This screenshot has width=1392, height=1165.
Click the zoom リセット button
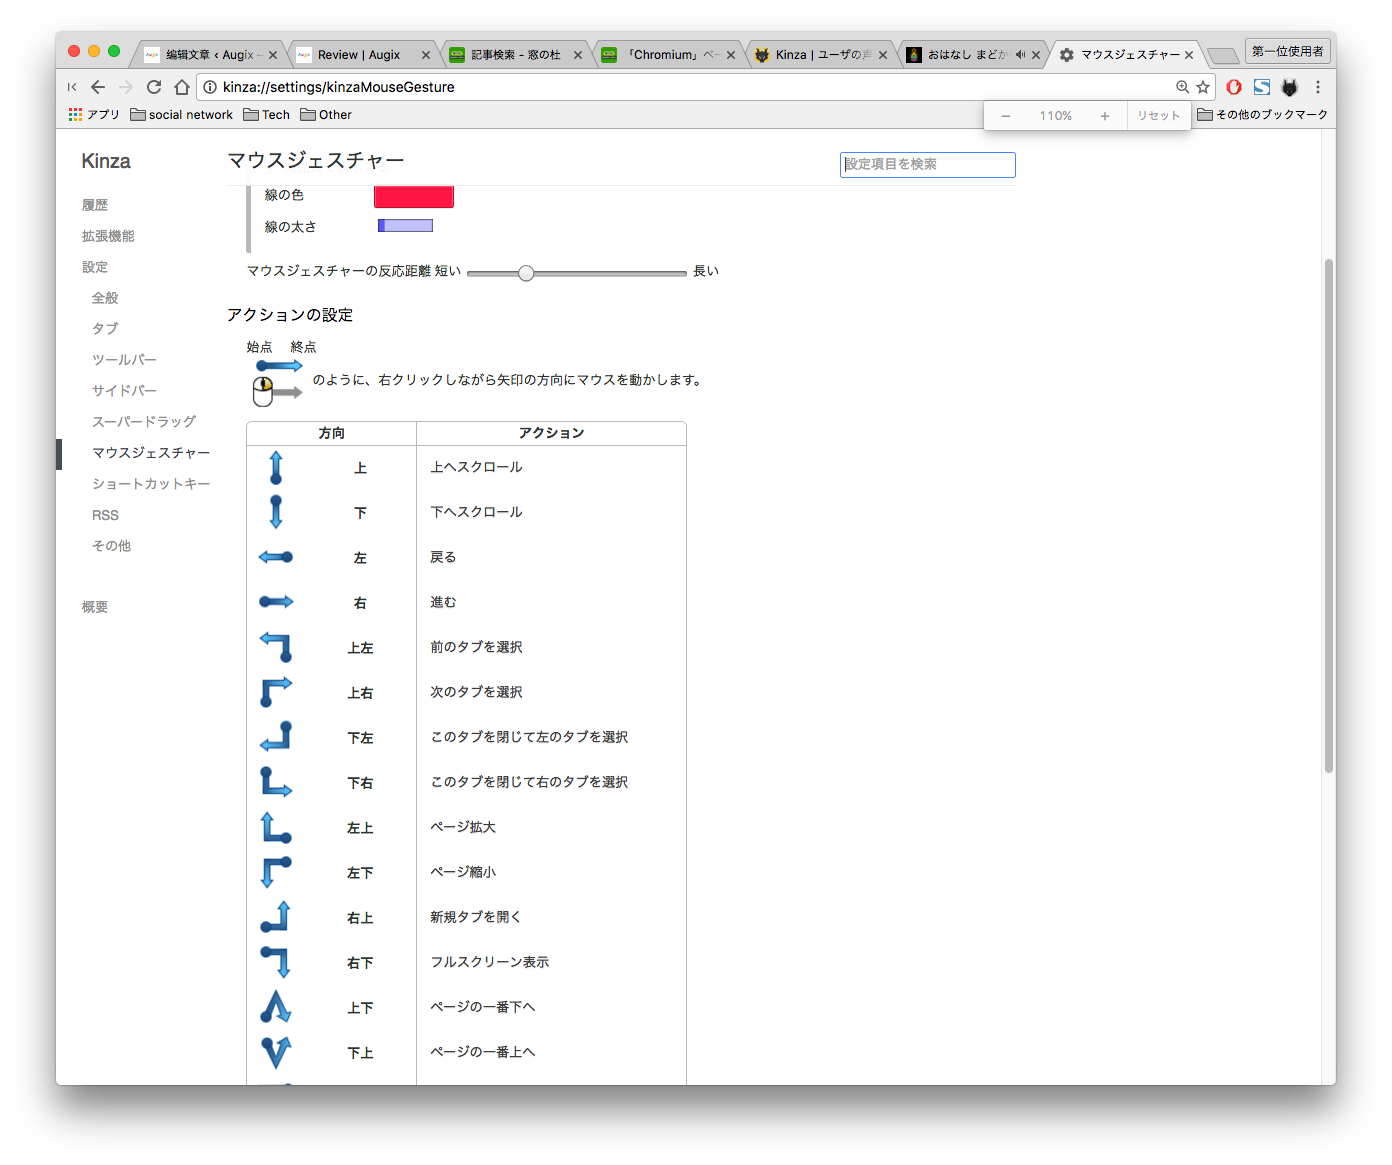1158,116
